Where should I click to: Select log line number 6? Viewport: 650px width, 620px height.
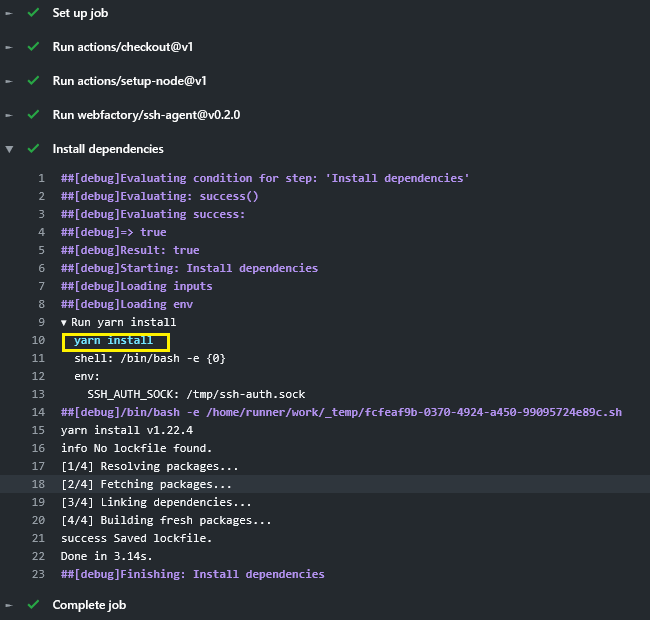pos(41,269)
